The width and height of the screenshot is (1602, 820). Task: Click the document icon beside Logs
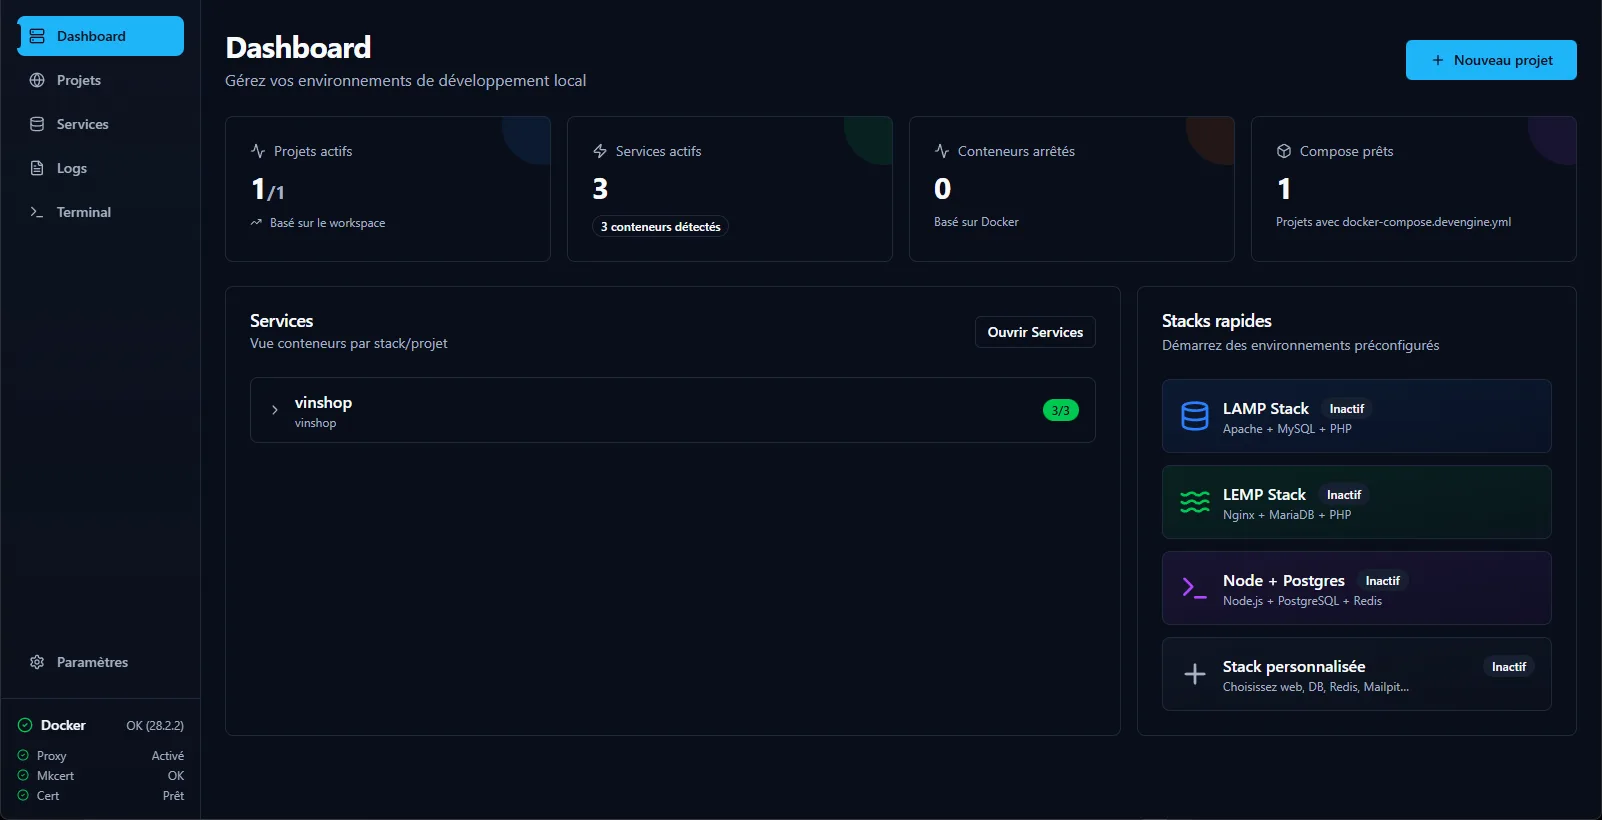point(37,168)
